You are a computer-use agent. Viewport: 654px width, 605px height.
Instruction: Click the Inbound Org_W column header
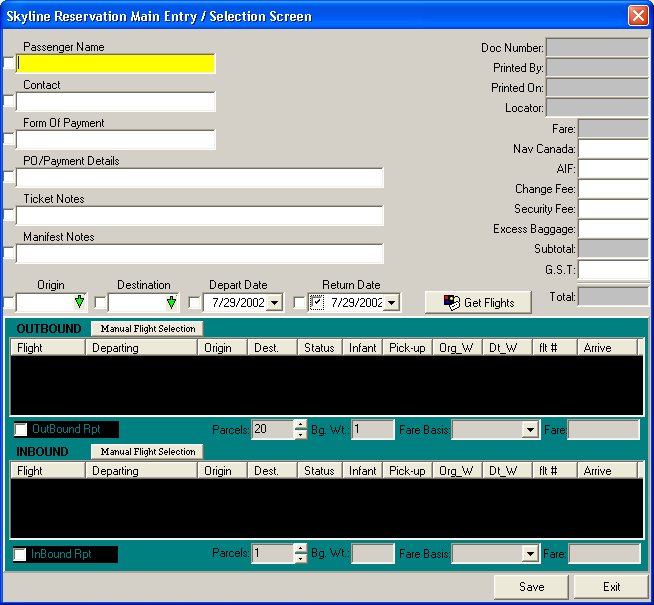coord(457,470)
